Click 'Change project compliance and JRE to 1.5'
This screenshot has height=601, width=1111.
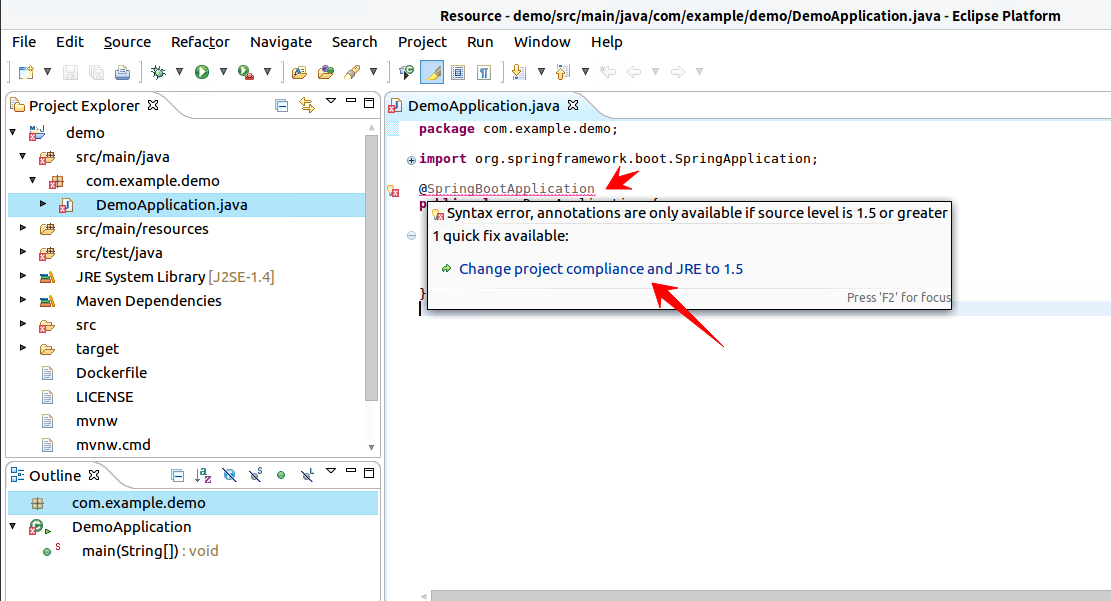point(601,269)
